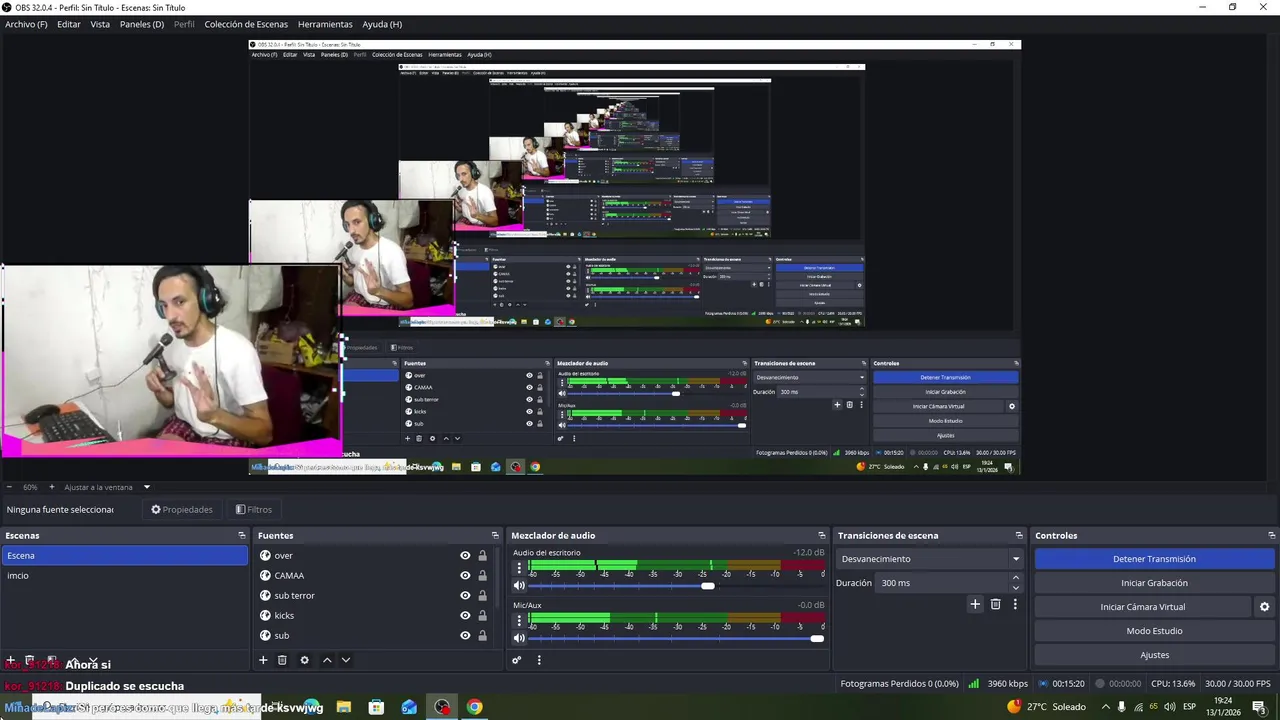Toggle the lock on the sub source
Image resolution: width=1280 pixels, height=720 pixels.
click(x=482, y=636)
